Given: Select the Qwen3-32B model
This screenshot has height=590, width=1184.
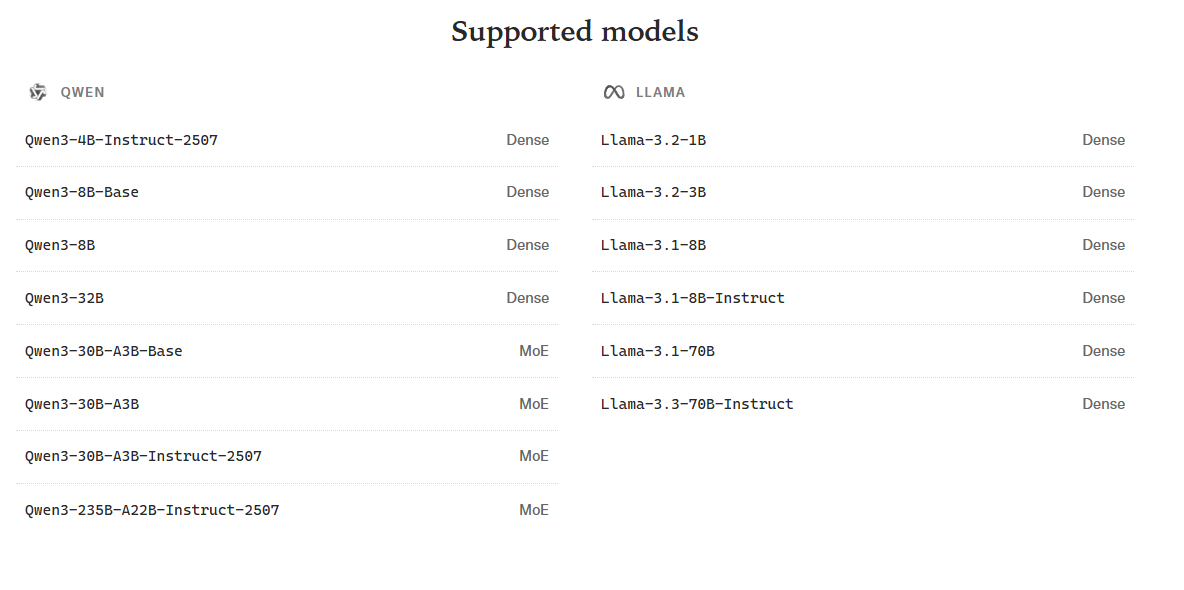Looking at the screenshot, I should [x=64, y=298].
